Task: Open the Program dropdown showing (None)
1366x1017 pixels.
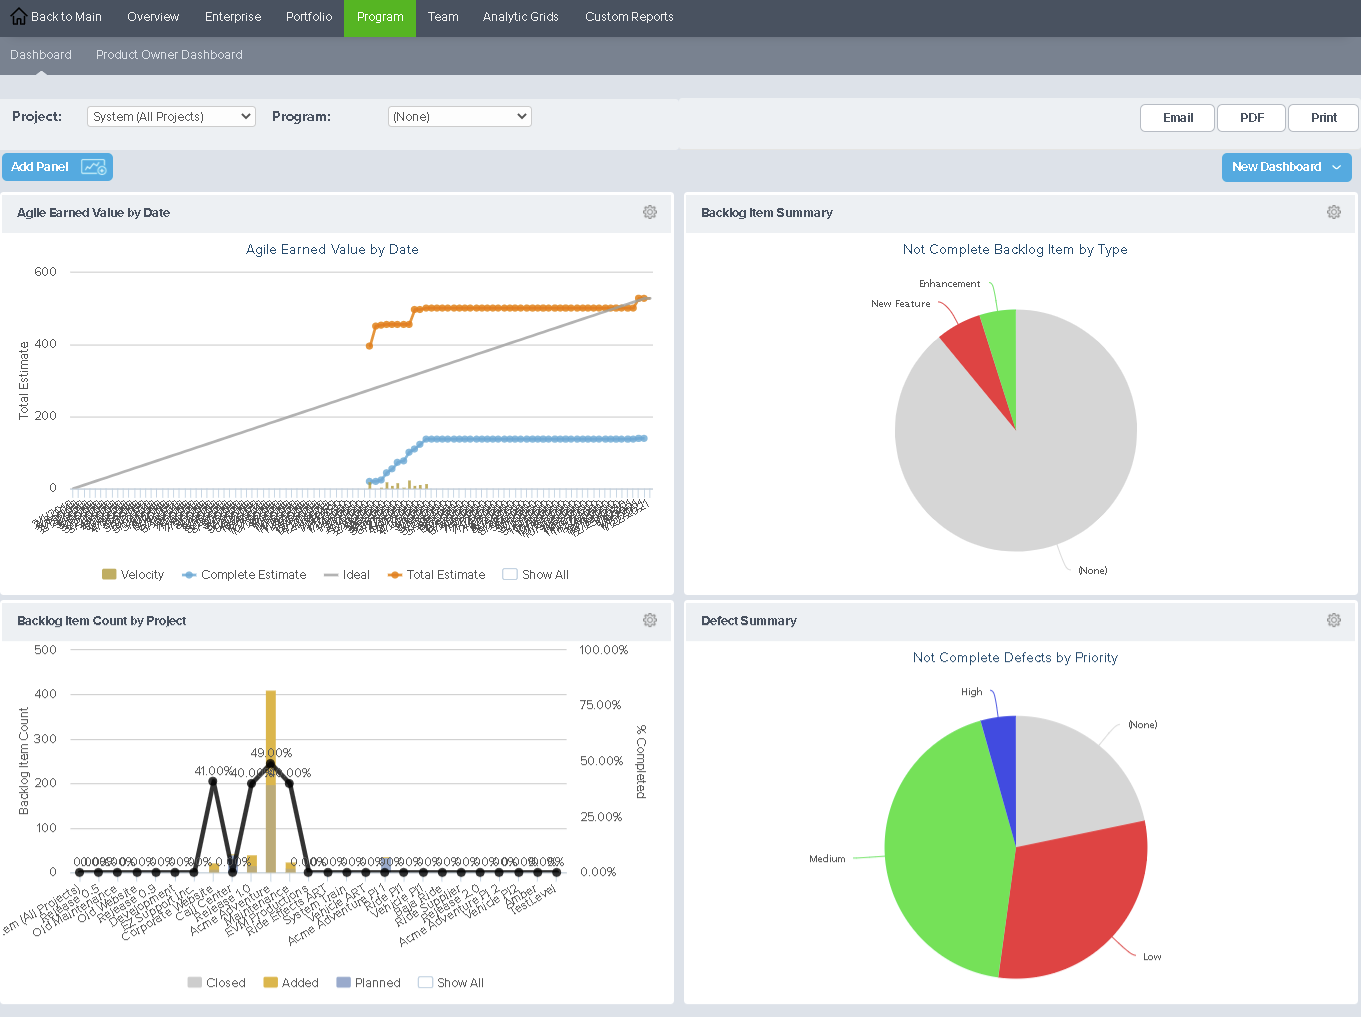Action: click(x=459, y=117)
